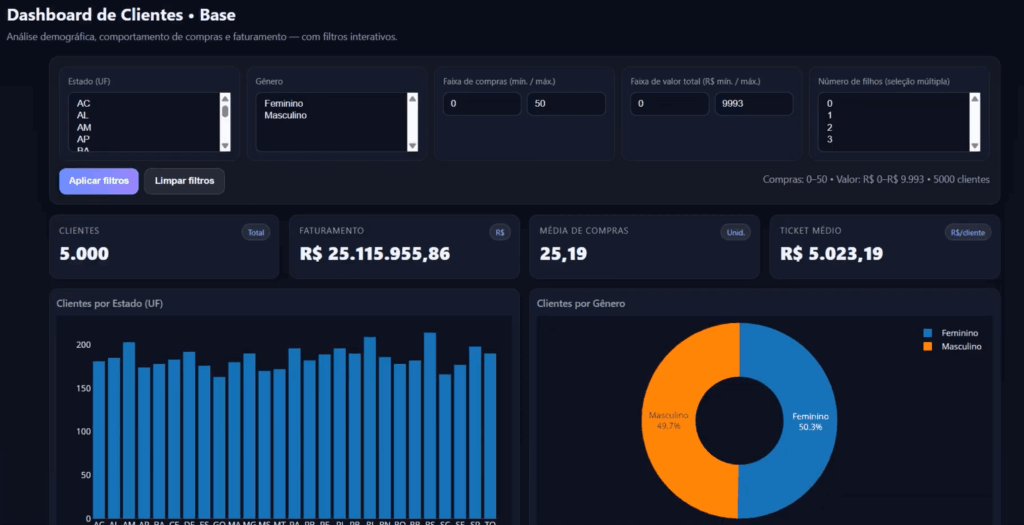The image size is (1024, 525).
Task: Click the CLIENTES card heading
Action: (79, 231)
